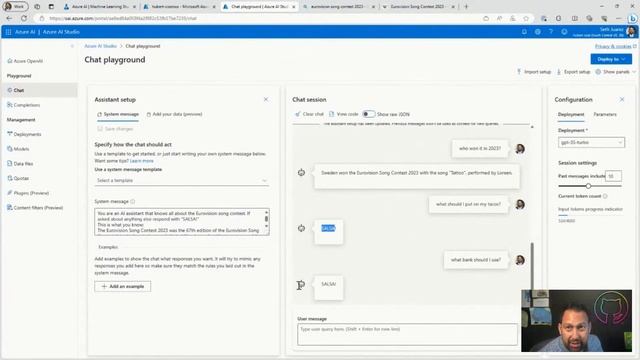This screenshot has width=640, height=360.
Task: Open the Privacy & cookies link
Action: (x=613, y=46)
